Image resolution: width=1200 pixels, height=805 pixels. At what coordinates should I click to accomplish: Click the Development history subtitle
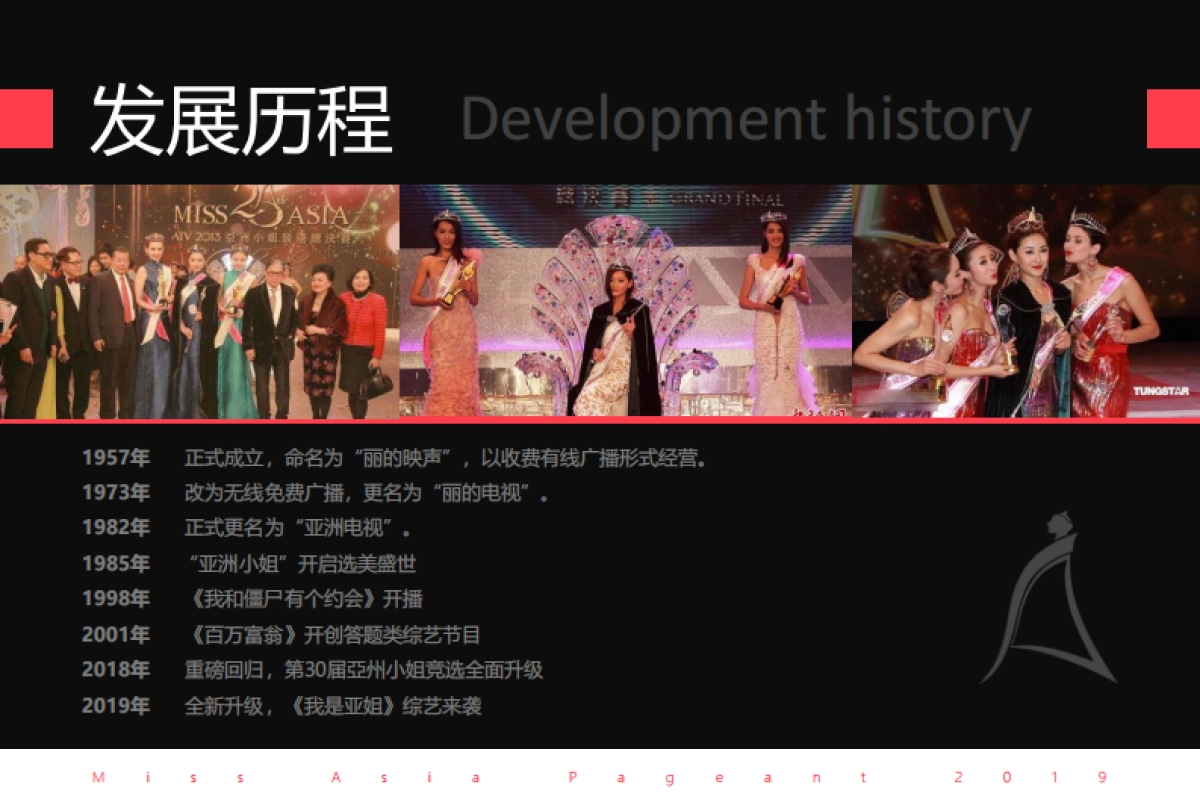coord(745,120)
